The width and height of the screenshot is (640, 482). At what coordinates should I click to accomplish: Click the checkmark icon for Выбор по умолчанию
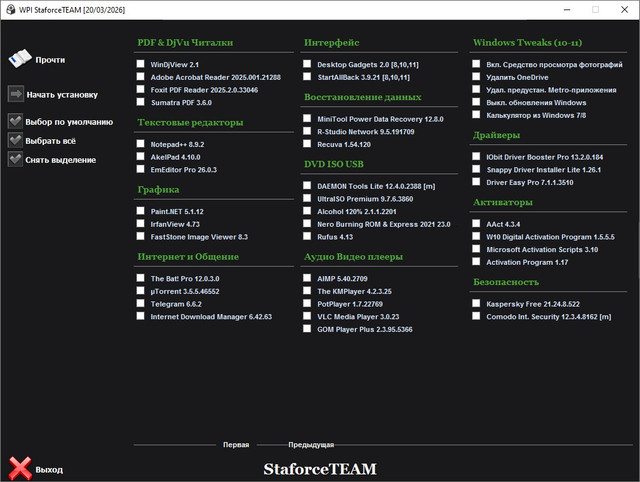point(15,121)
